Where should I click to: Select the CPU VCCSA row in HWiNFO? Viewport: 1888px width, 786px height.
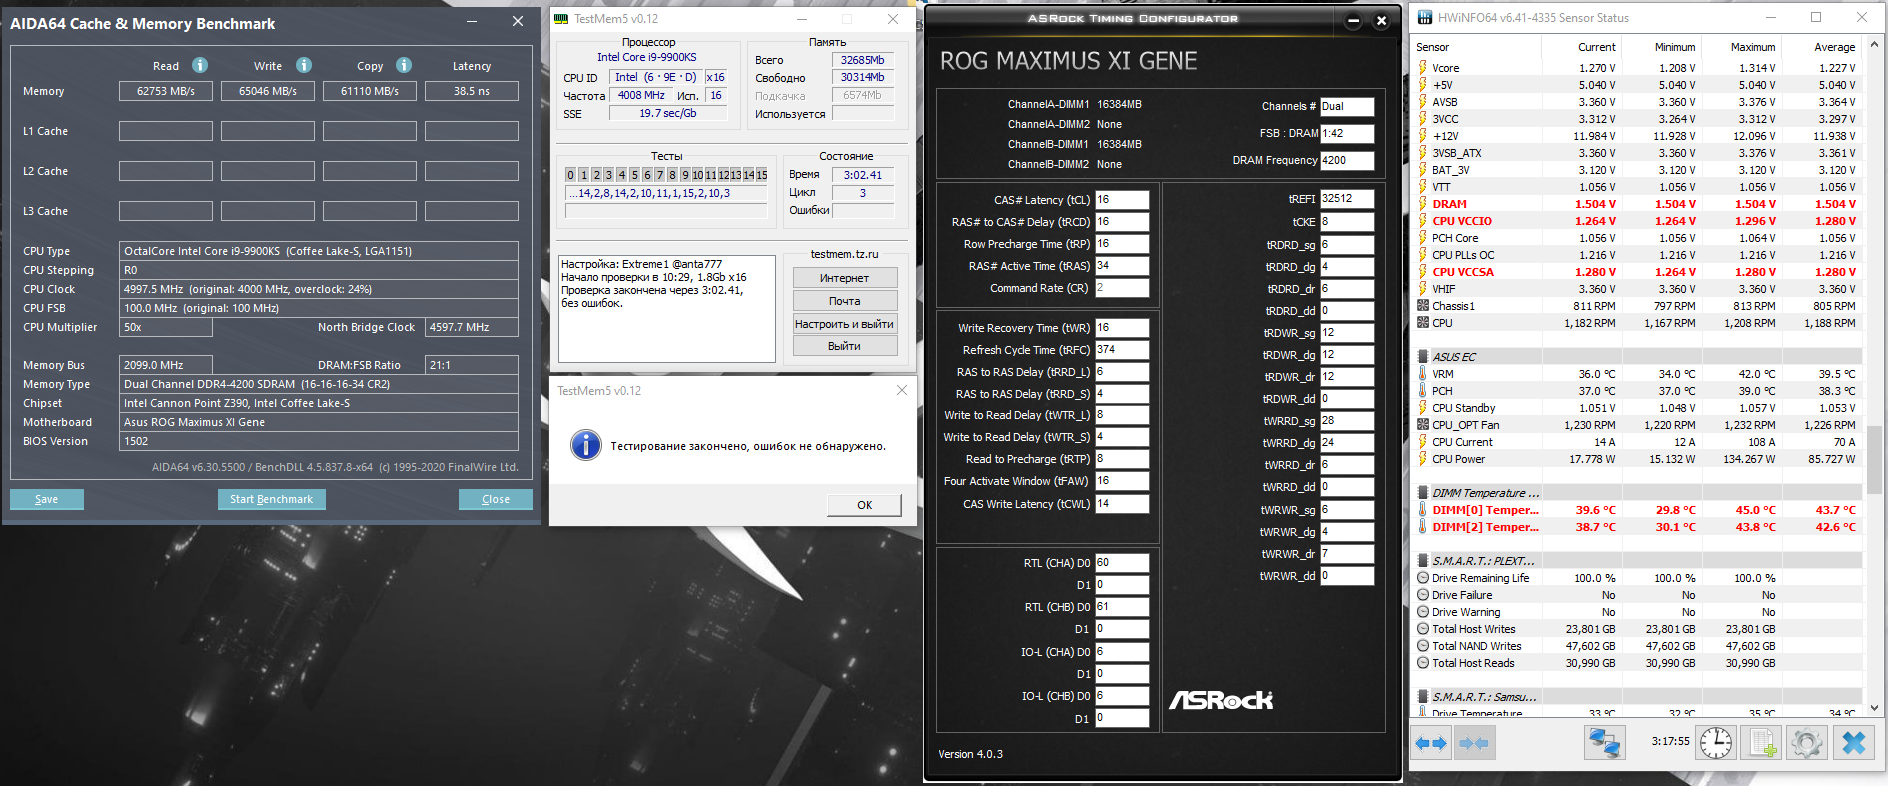click(x=1637, y=272)
